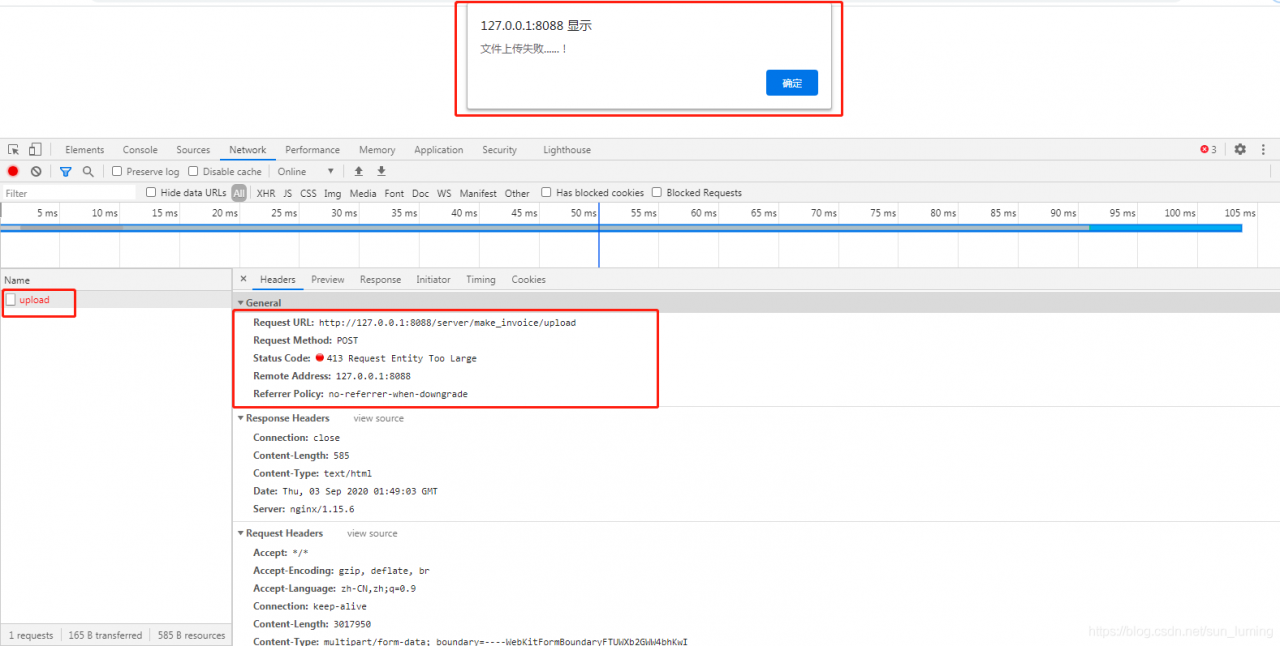Image resolution: width=1280 pixels, height=646 pixels.
Task: Enable the Preserve log checkbox
Action: pos(117,172)
